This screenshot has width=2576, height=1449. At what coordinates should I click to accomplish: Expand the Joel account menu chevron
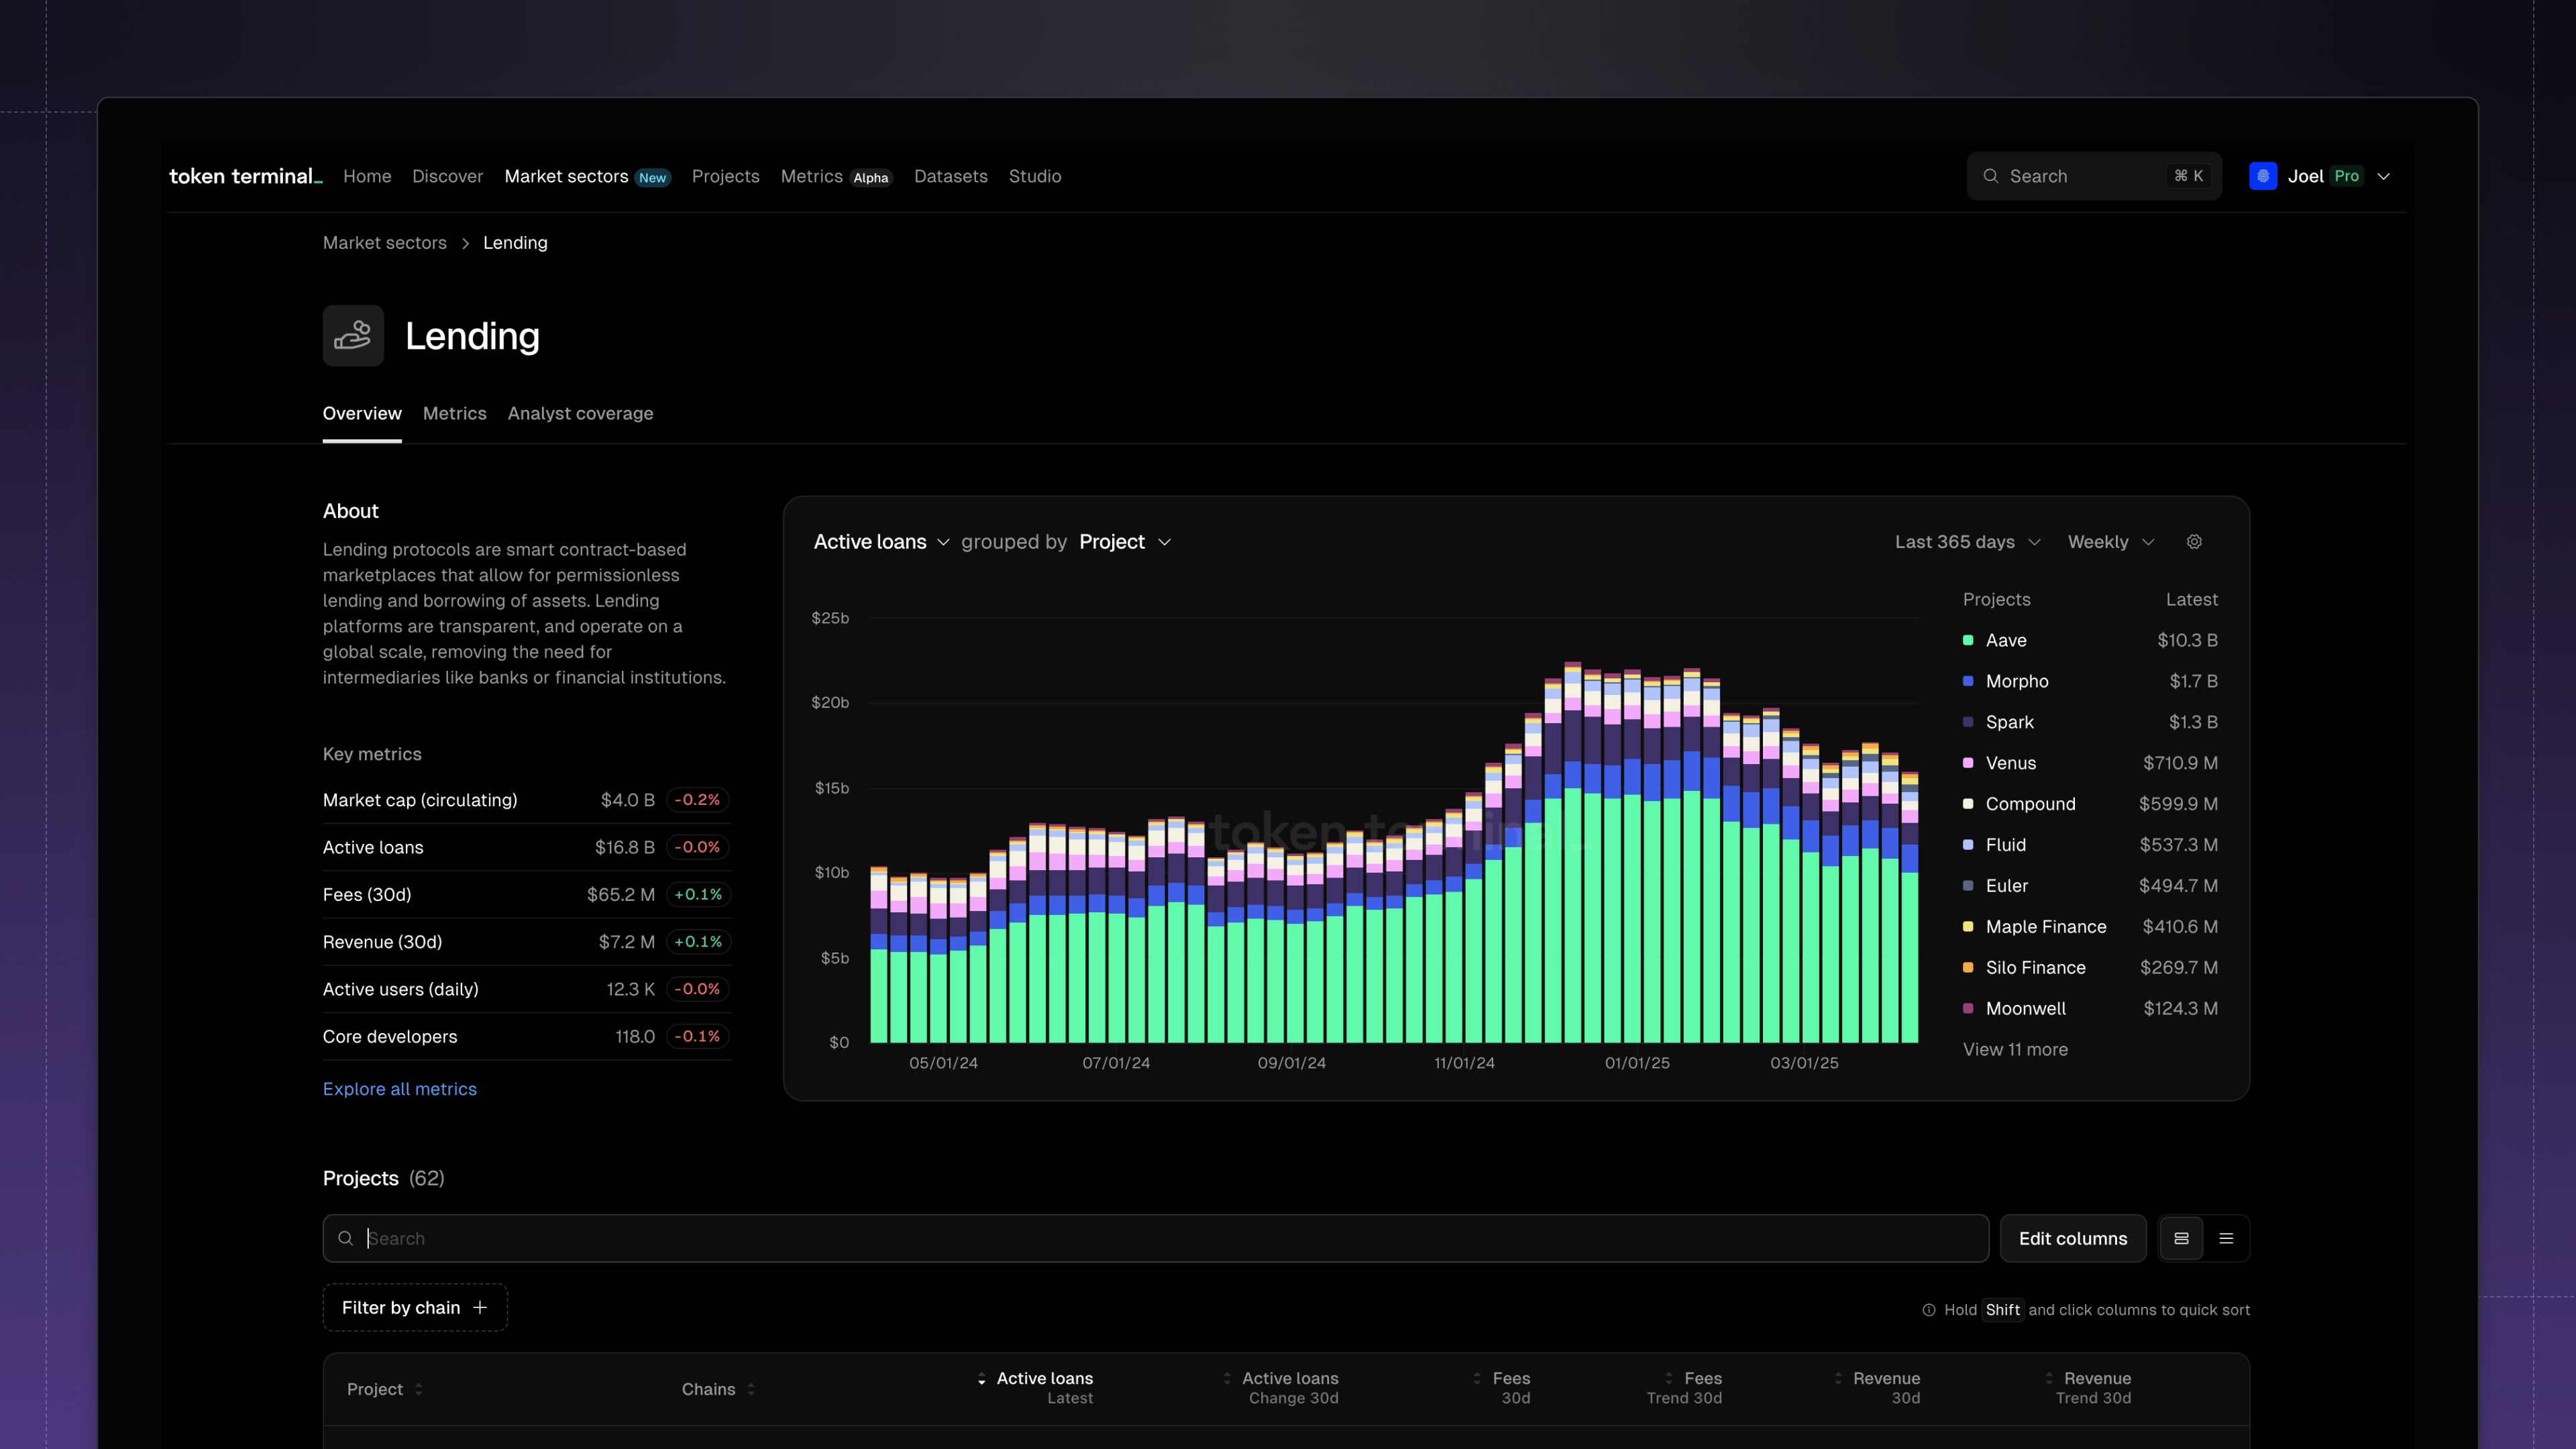[x=2384, y=176]
